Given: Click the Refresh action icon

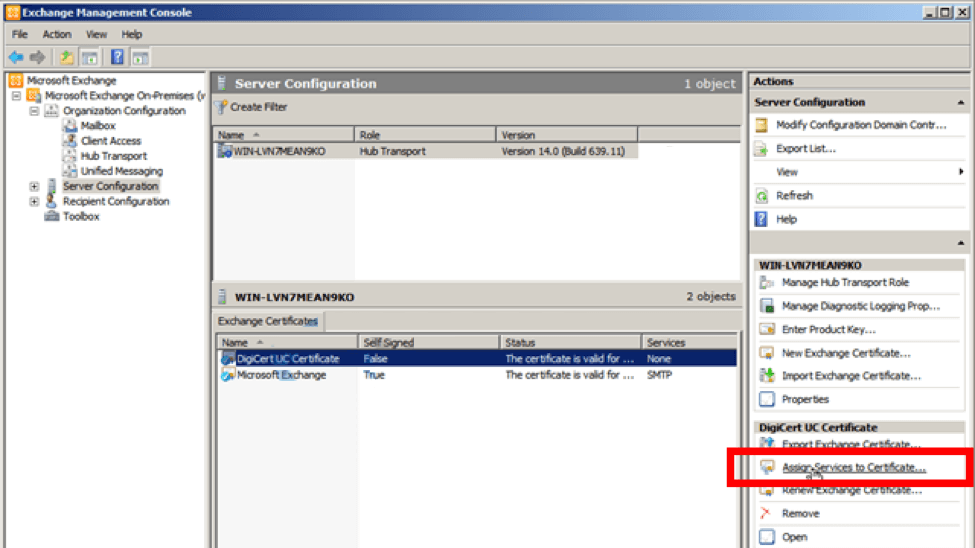Looking at the screenshot, I should pos(762,196).
